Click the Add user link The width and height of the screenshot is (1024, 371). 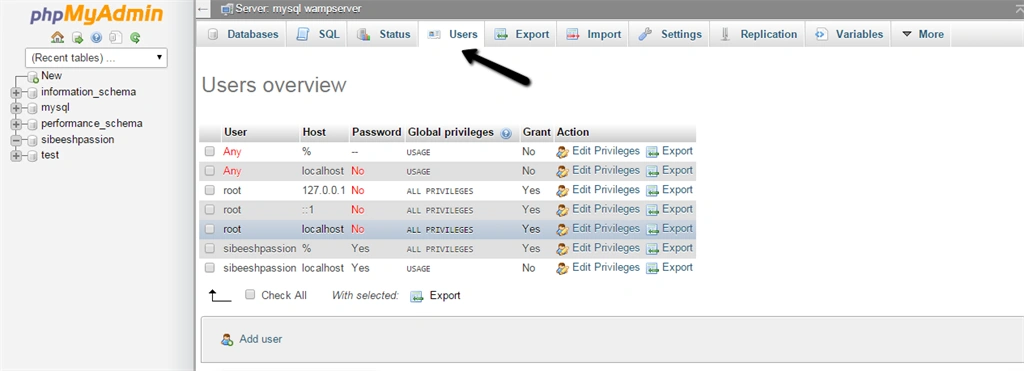[x=261, y=340]
